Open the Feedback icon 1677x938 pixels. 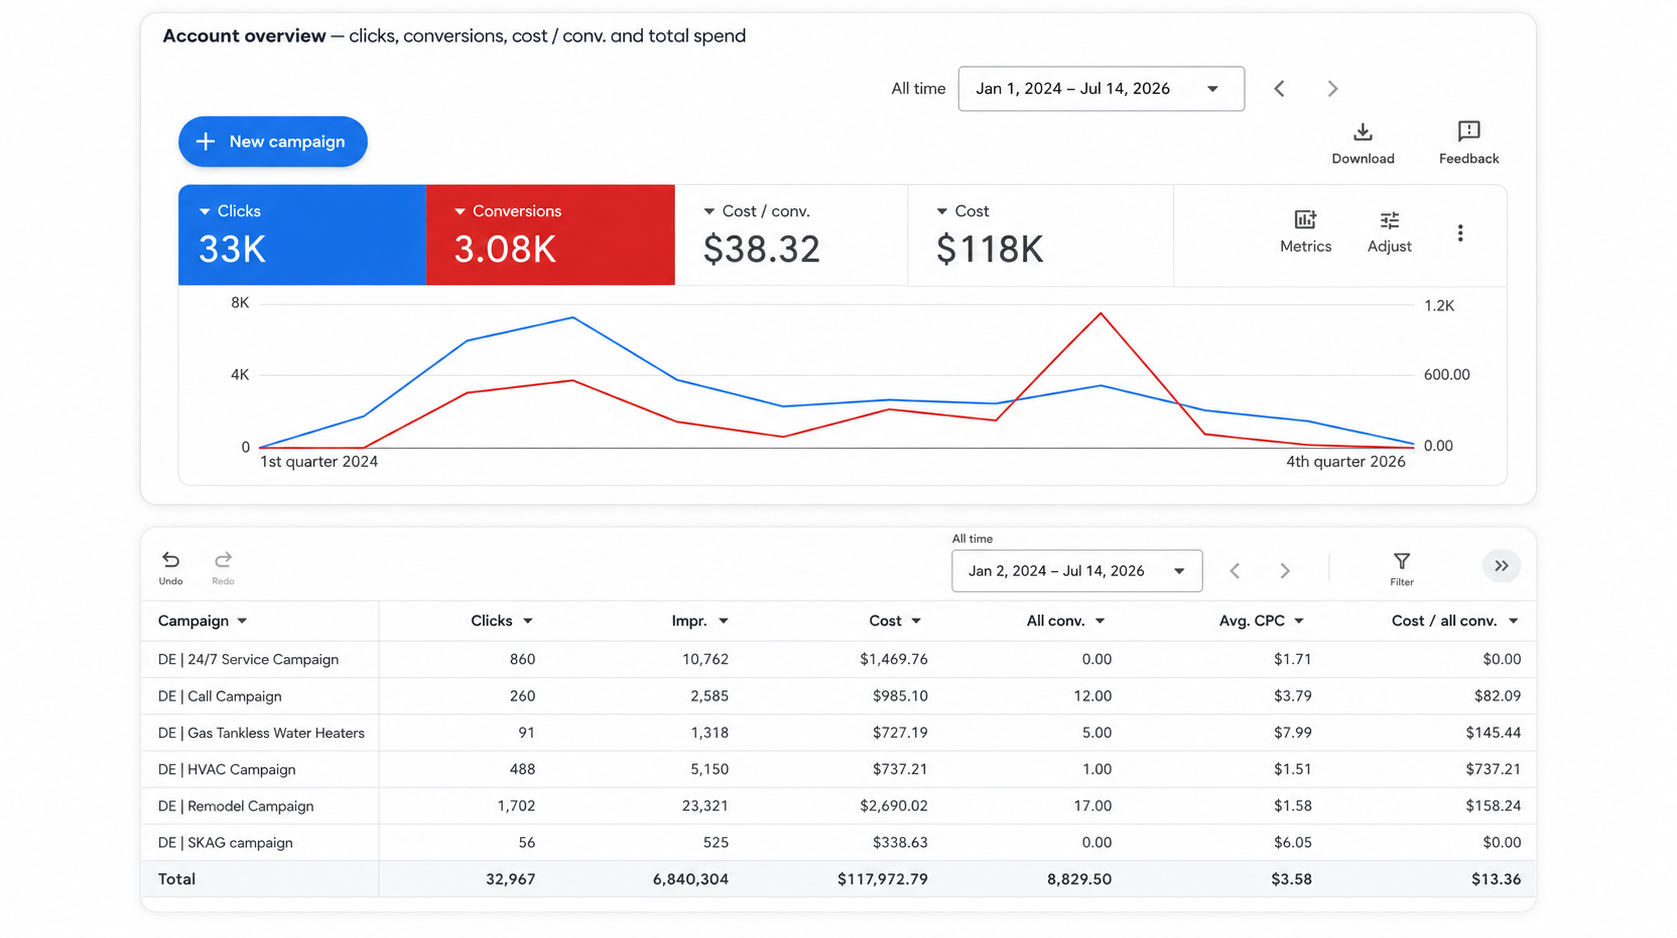[x=1468, y=131]
